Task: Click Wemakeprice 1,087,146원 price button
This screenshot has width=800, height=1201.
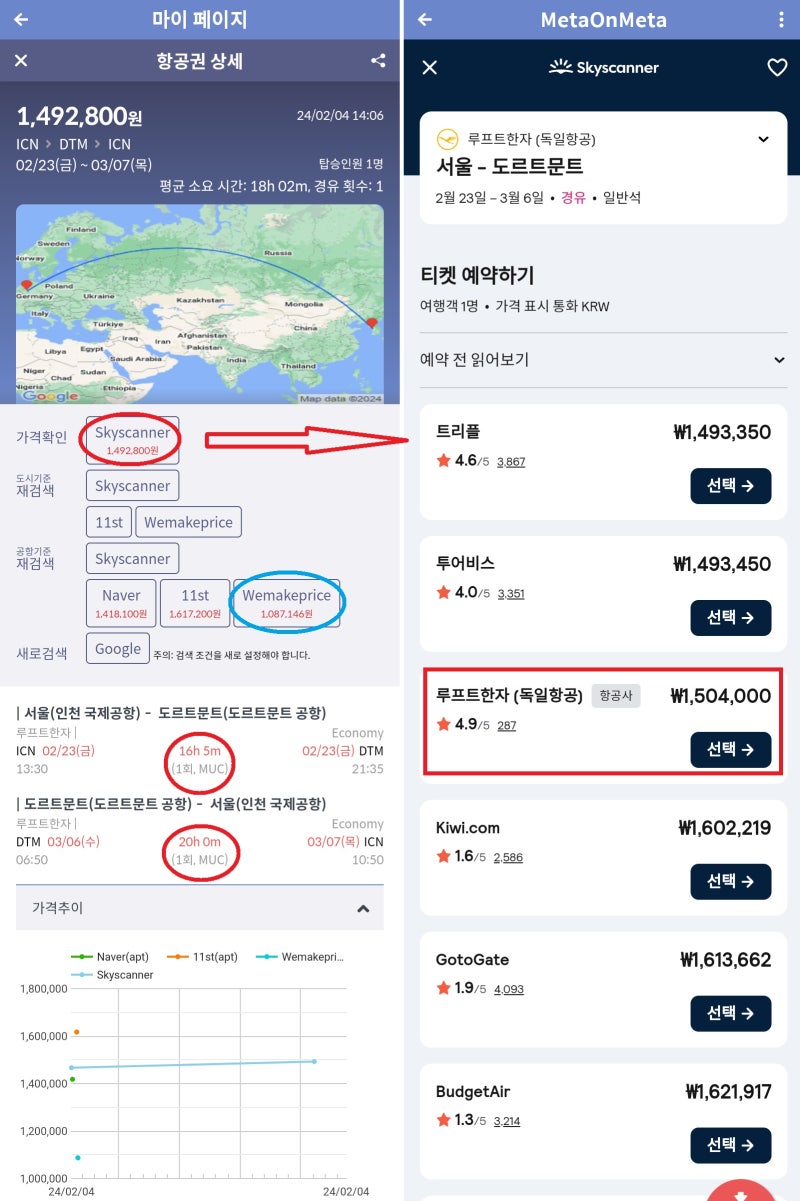Action: click(287, 603)
